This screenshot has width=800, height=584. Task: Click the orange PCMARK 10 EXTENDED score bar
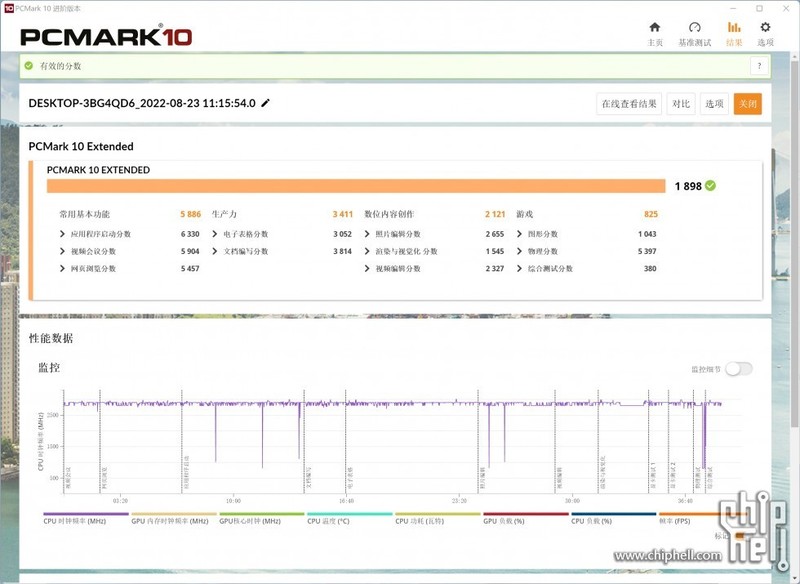tap(356, 186)
